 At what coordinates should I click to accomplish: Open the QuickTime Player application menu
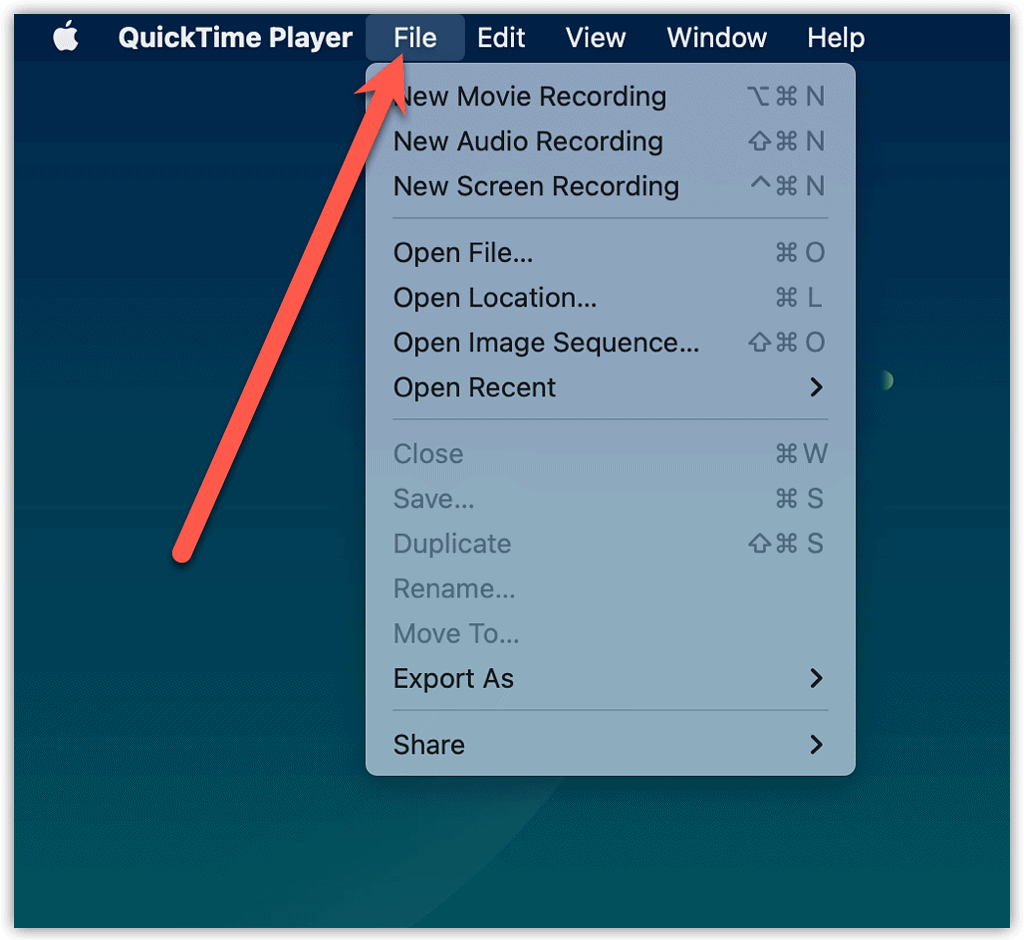[235, 37]
